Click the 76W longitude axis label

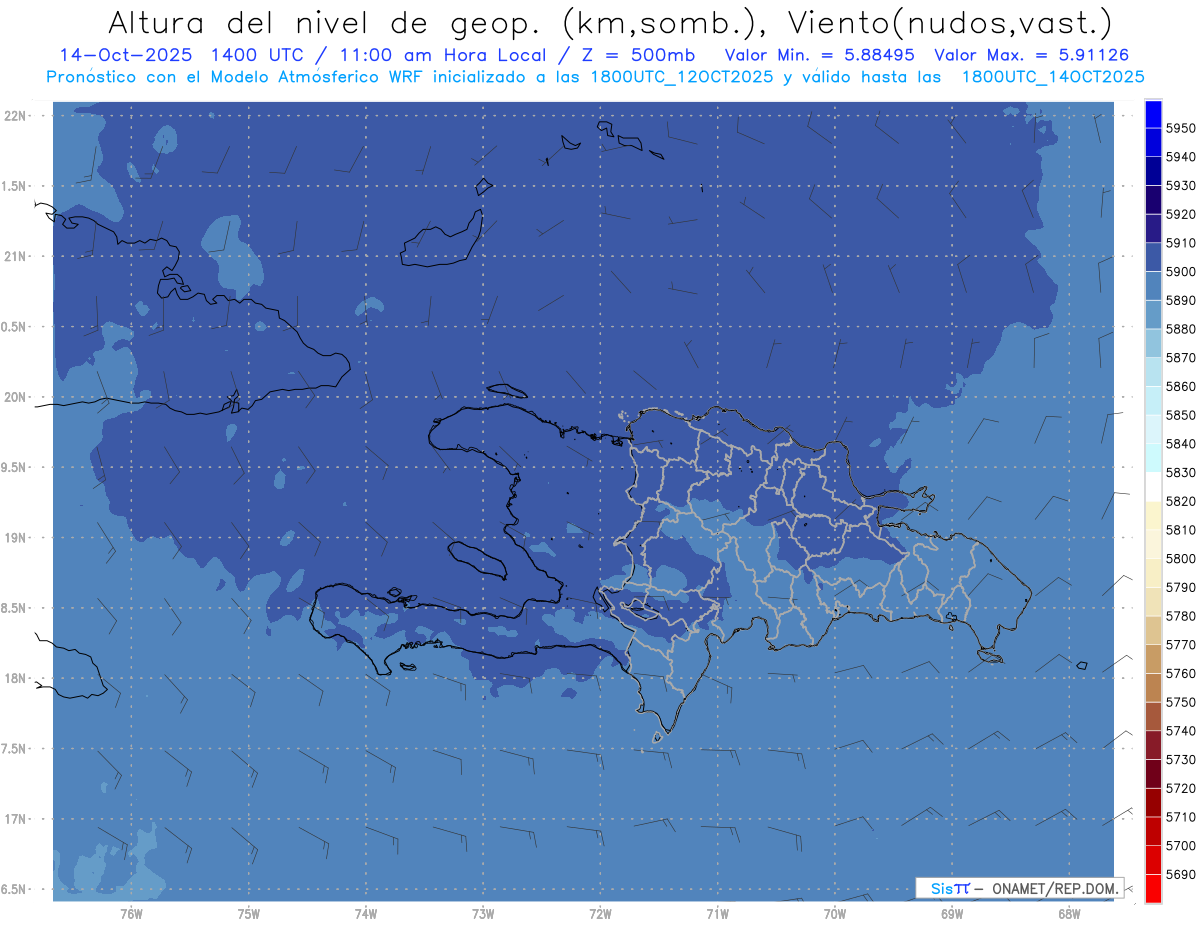point(131,913)
